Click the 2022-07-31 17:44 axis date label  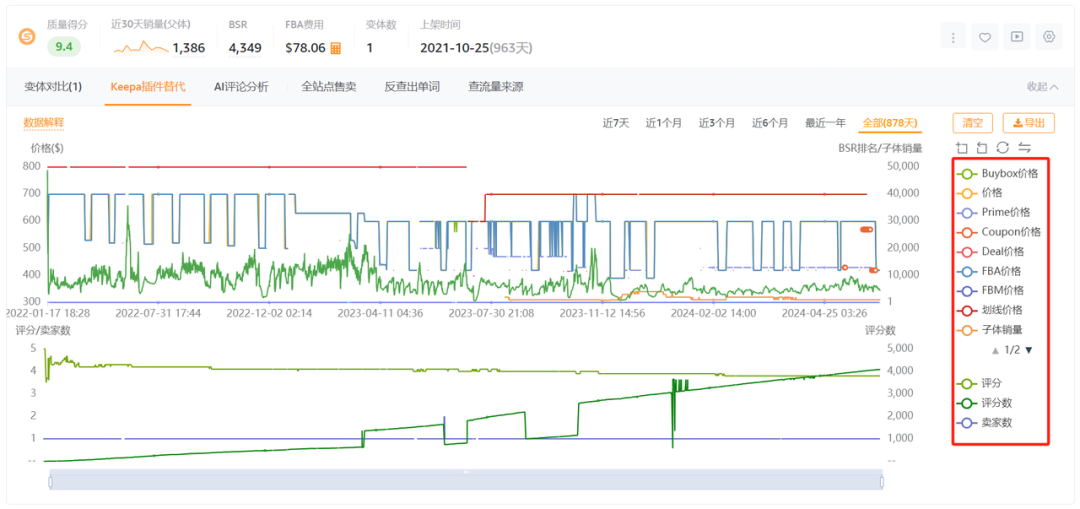(158, 313)
